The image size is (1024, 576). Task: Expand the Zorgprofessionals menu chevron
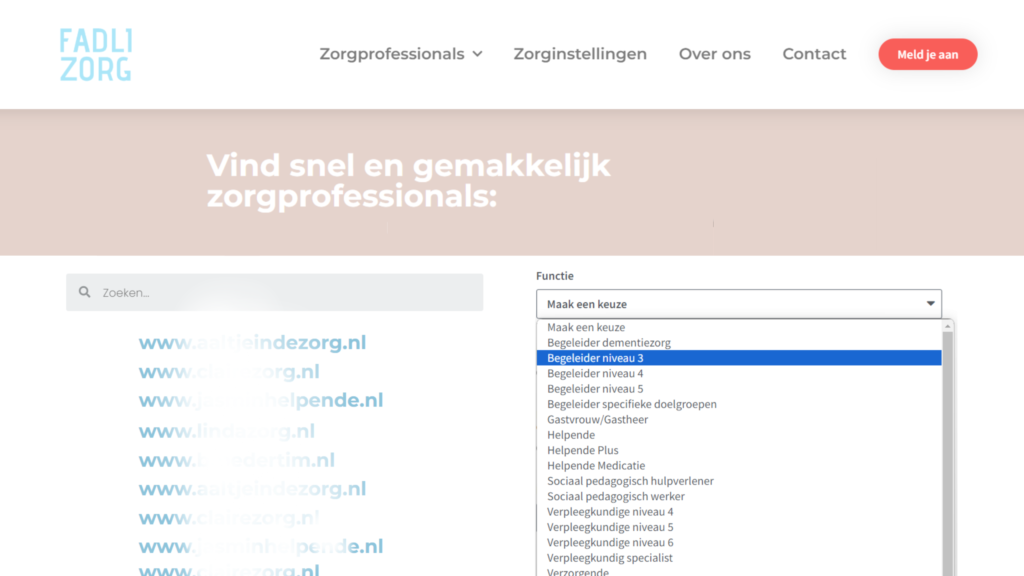point(477,54)
